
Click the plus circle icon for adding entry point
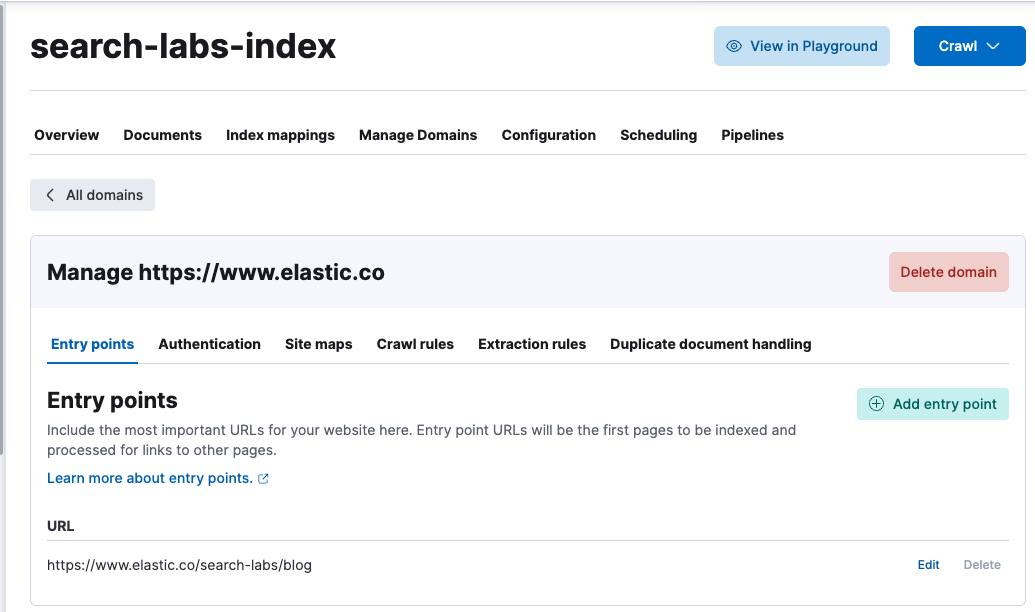[876, 404]
